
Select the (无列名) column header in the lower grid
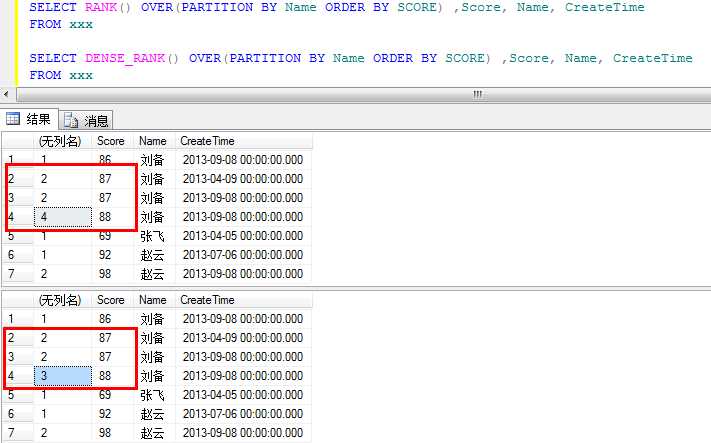pos(62,300)
